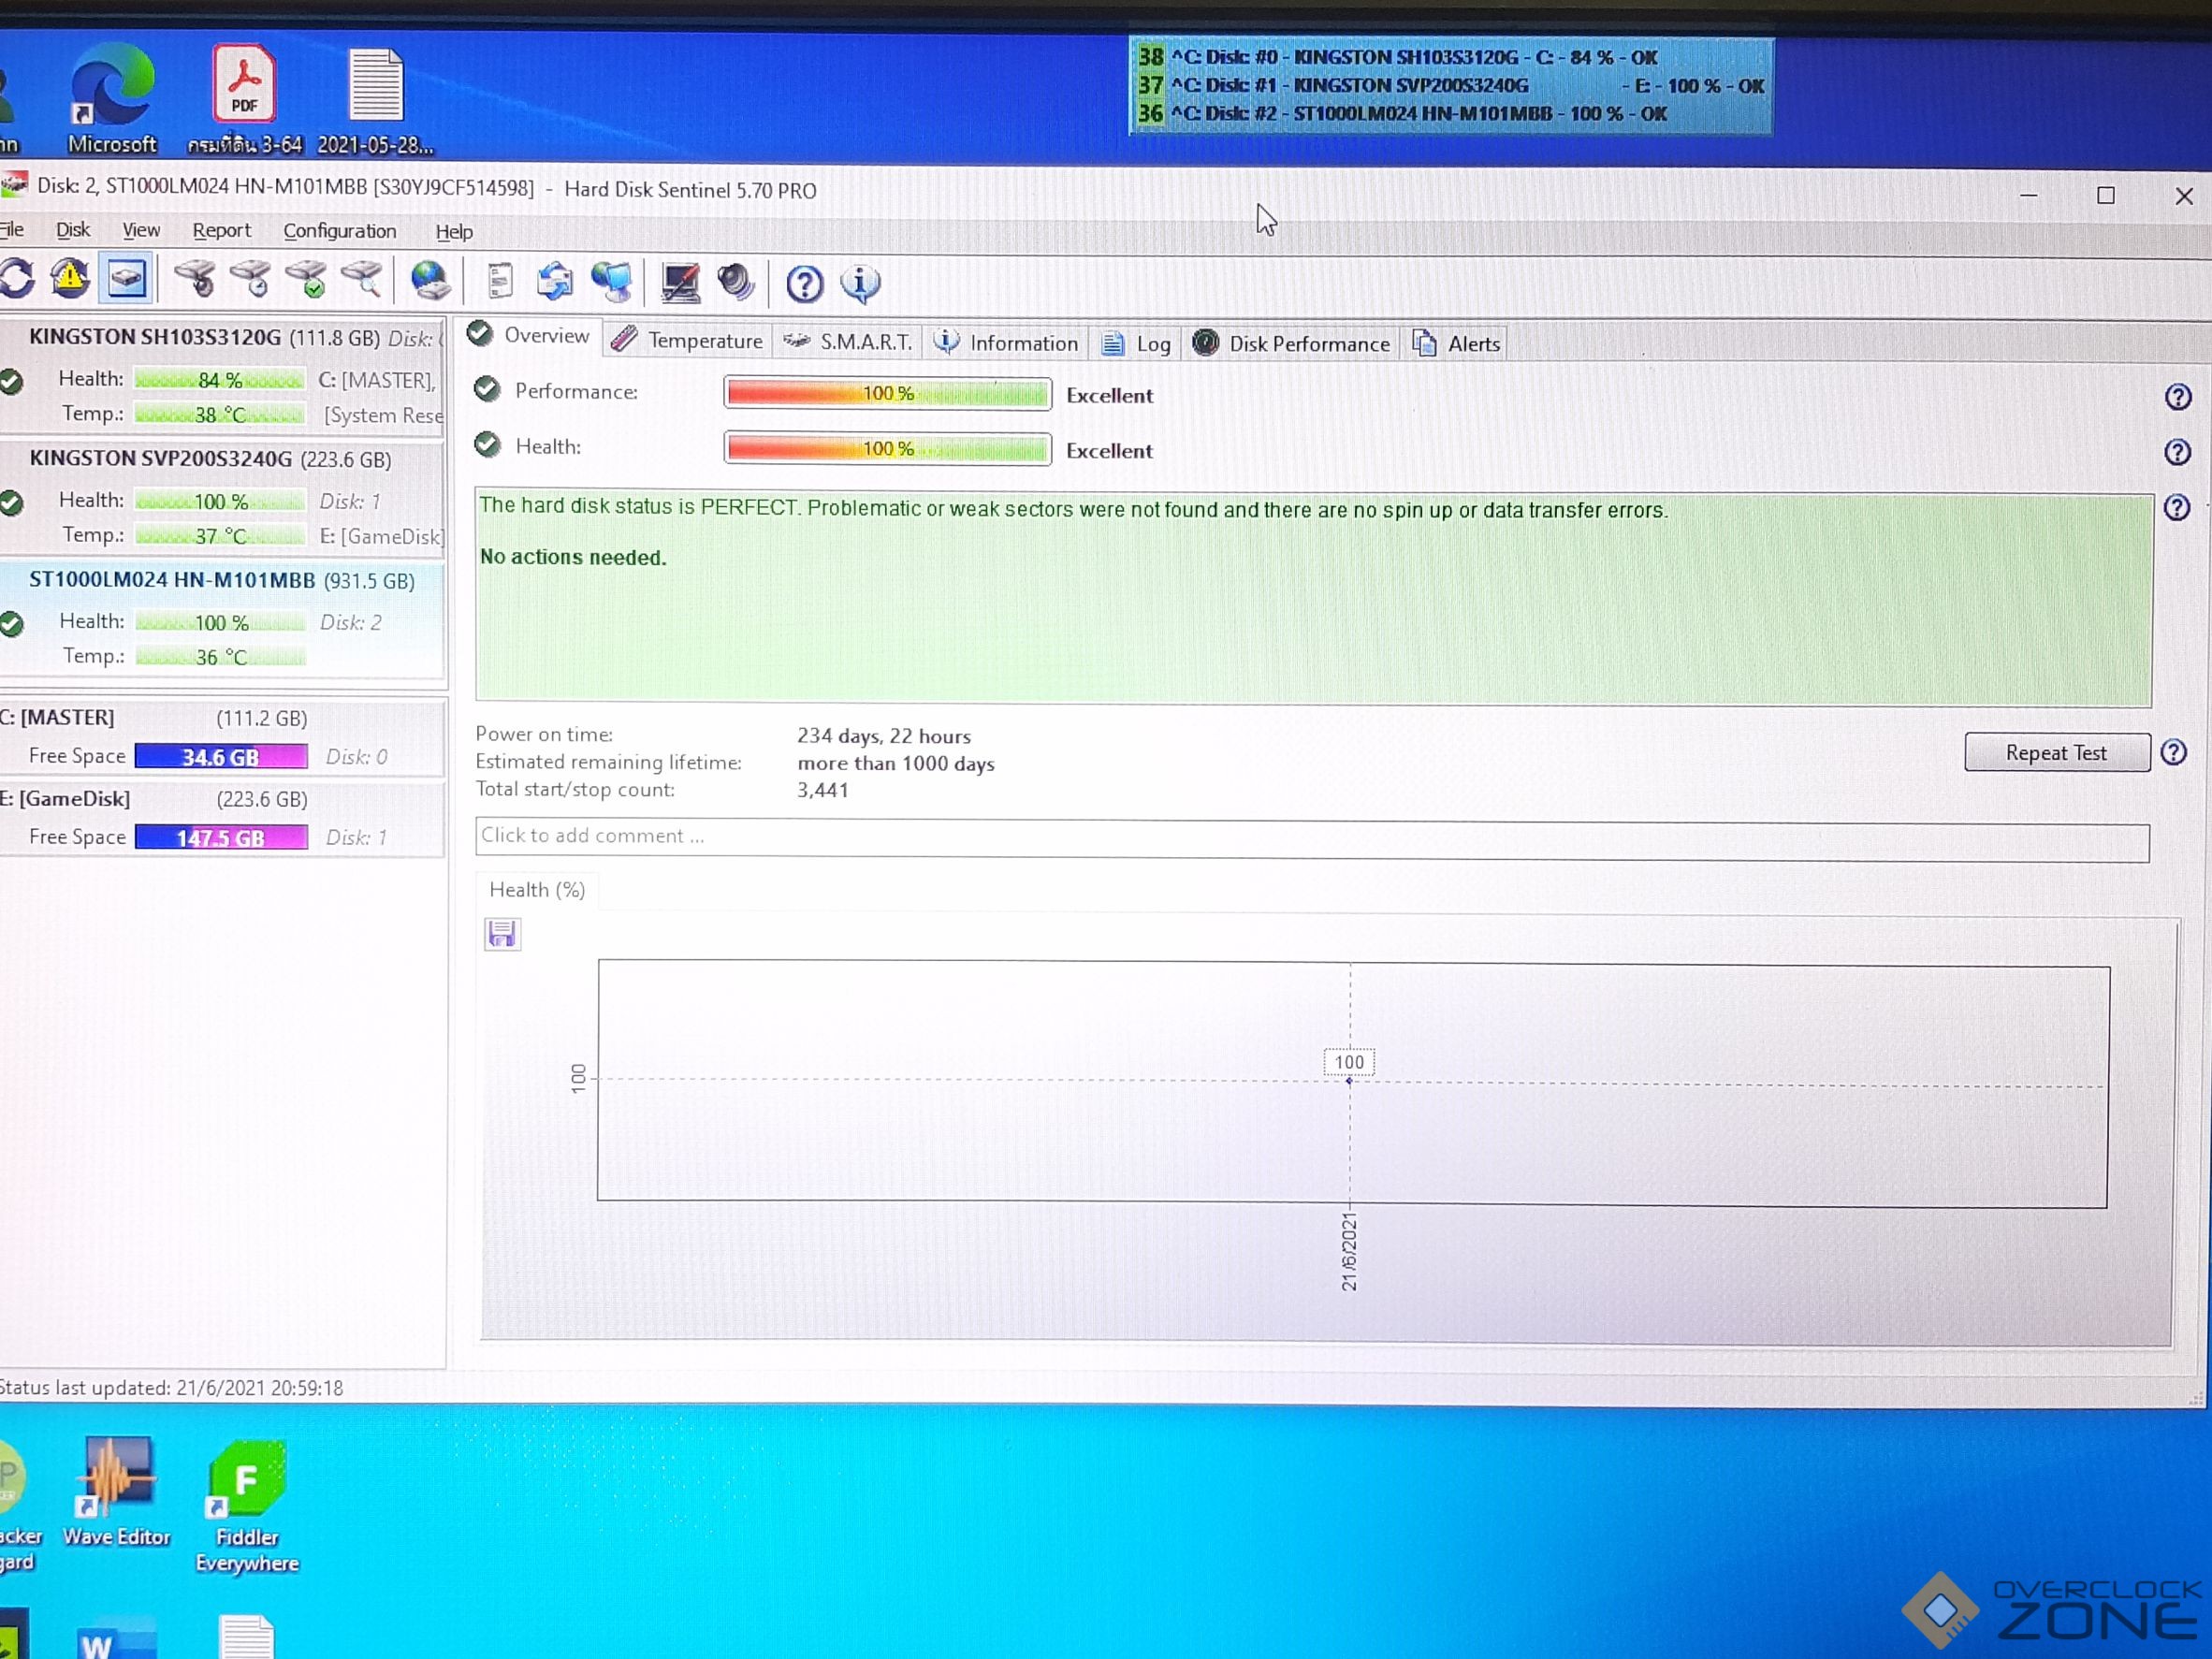Open the Report menu

coord(221,231)
